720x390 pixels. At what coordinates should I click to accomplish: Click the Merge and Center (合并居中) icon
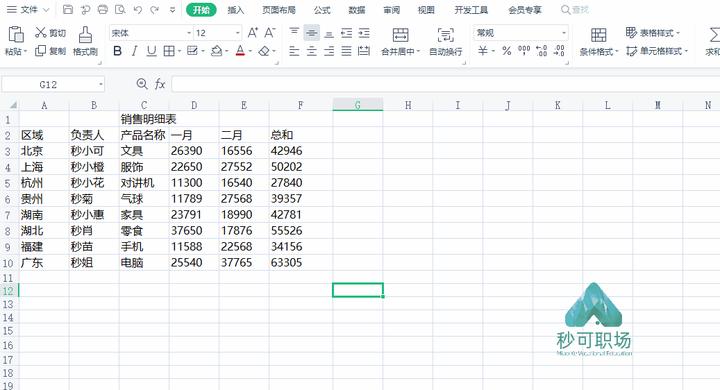(x=400, y=34)
